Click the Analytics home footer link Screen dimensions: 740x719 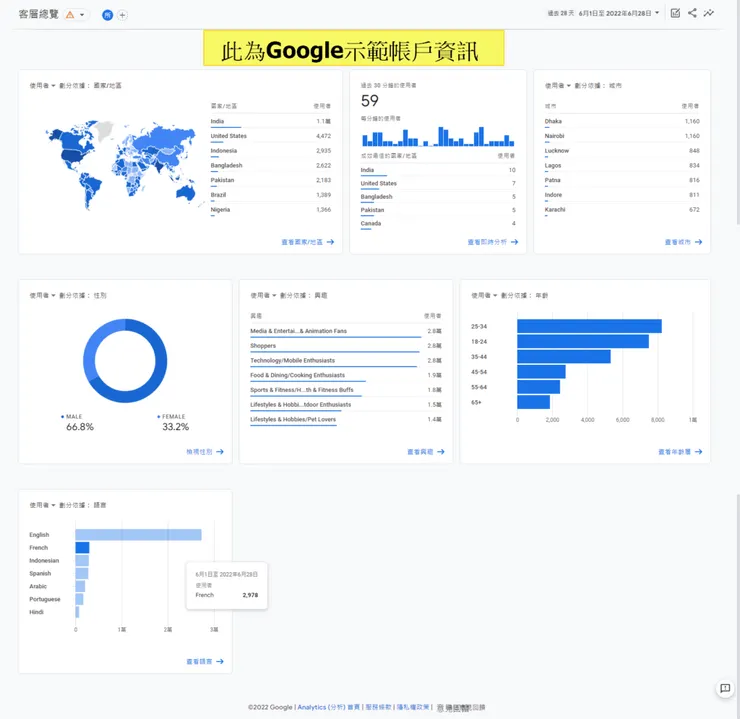328,707
